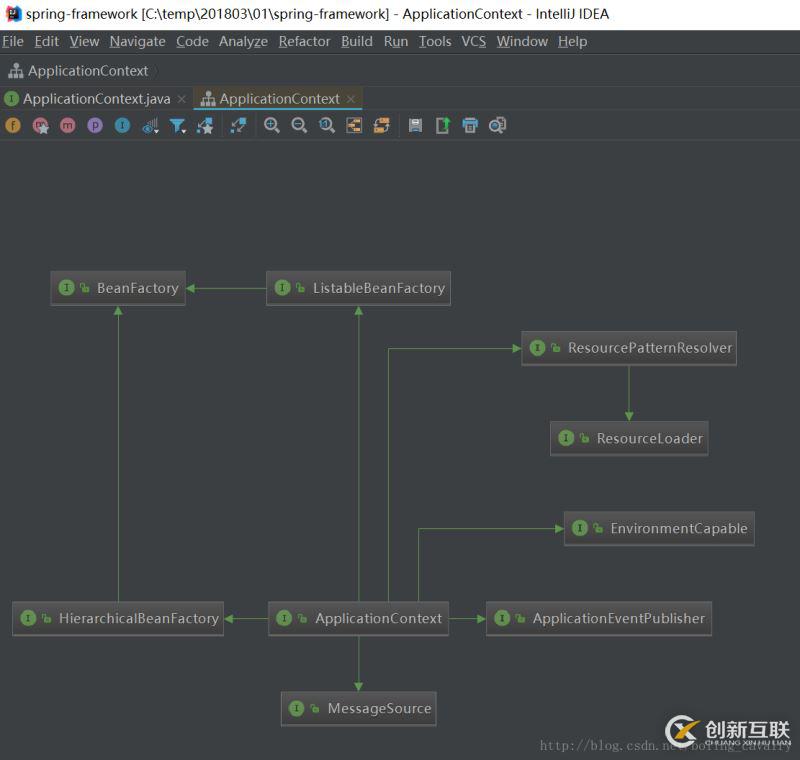
Task: Toggle the Inner Classes display icon
Action: 122,125
